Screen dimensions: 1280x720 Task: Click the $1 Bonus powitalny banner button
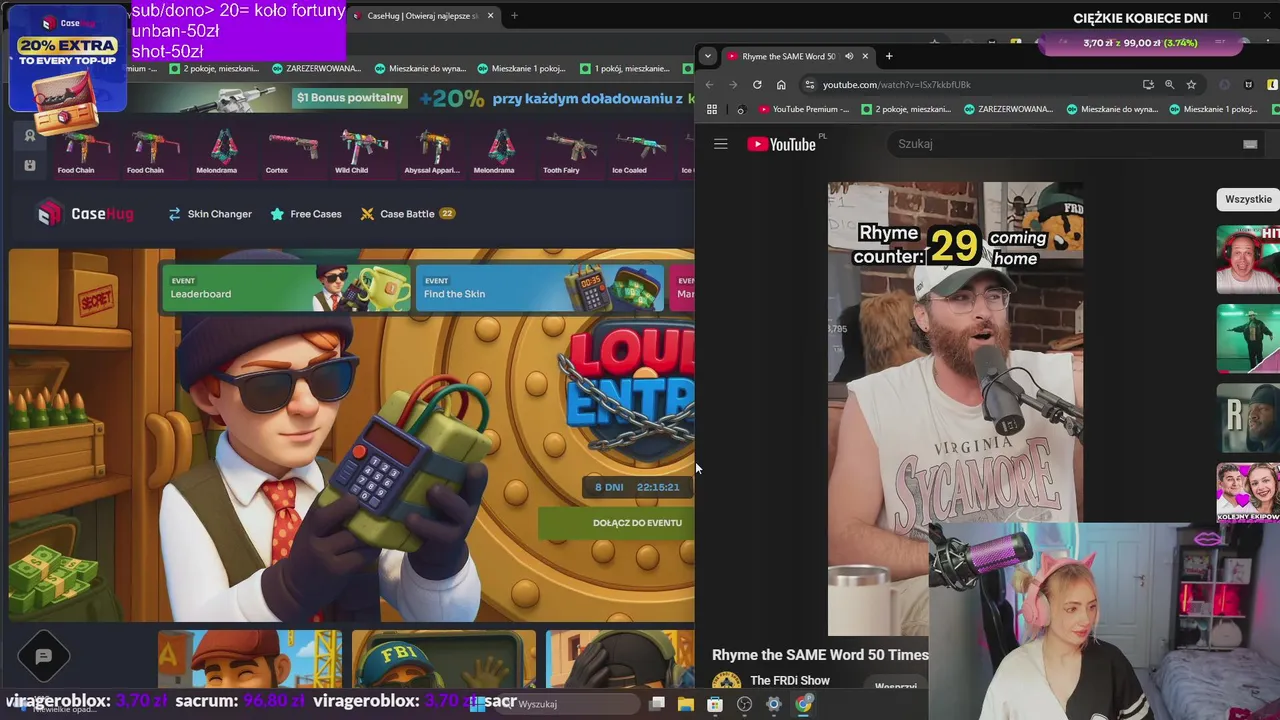(350, 98)
